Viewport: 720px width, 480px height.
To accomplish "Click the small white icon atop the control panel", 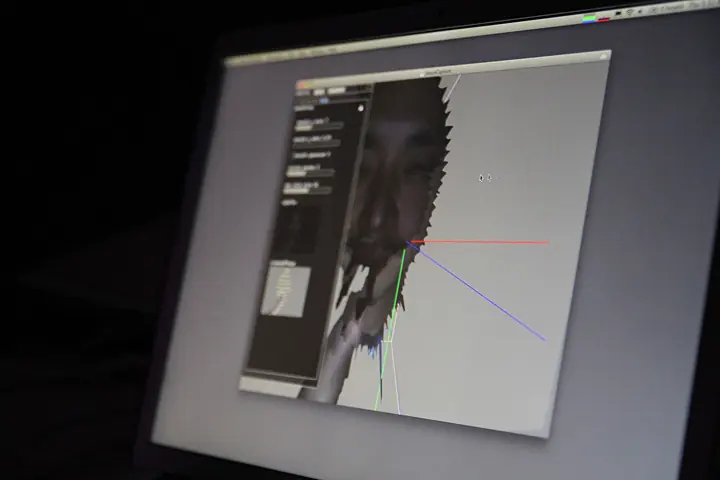I will [x=359, y=107].
